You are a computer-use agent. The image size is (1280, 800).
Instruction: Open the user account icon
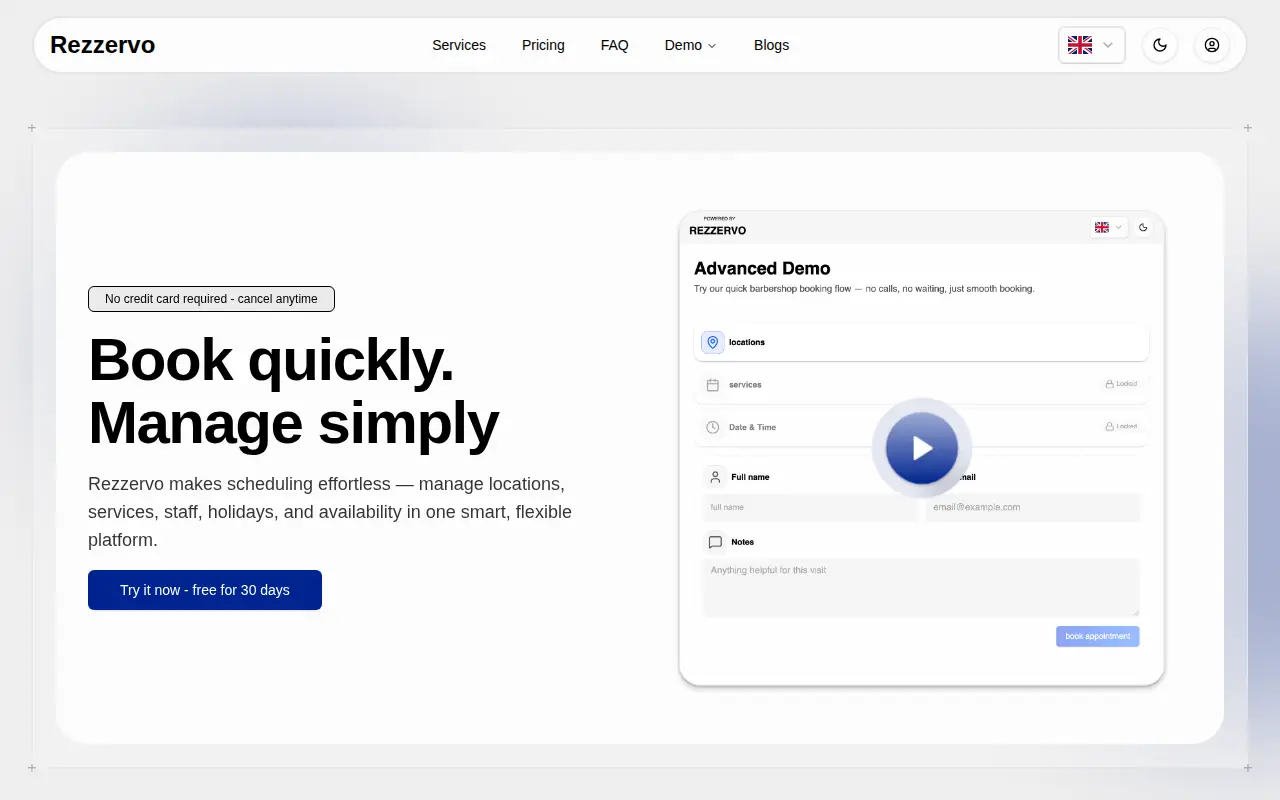[x=1212, y=45]
